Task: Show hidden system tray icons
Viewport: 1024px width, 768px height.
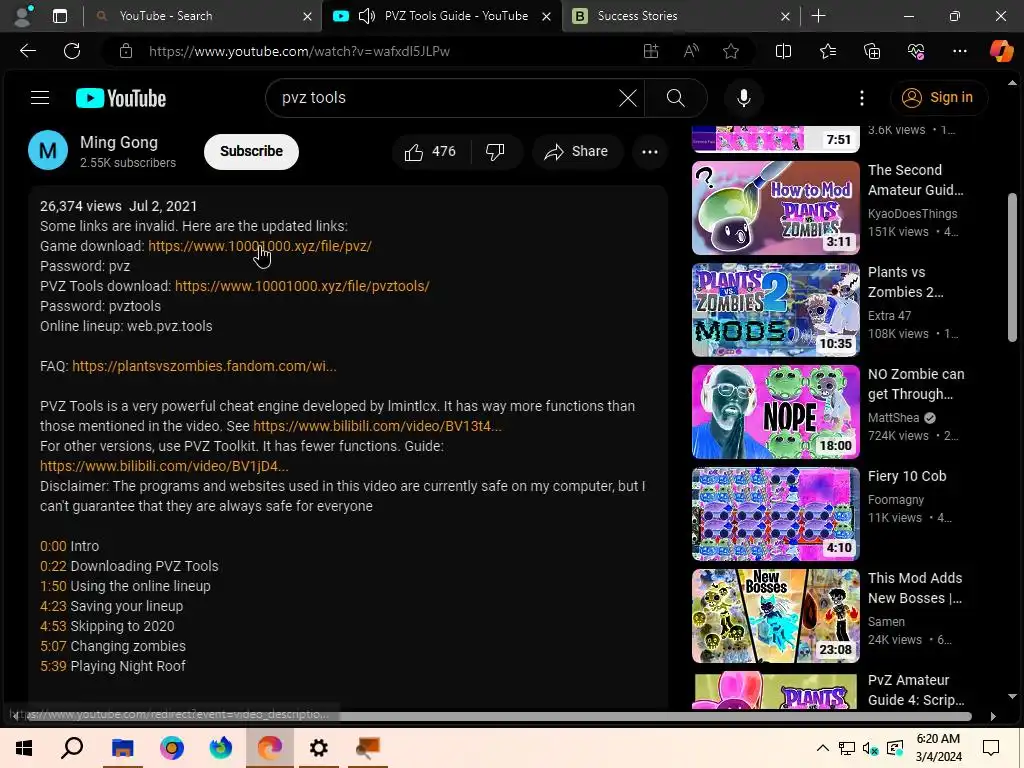Action: (x=823, y=748)
